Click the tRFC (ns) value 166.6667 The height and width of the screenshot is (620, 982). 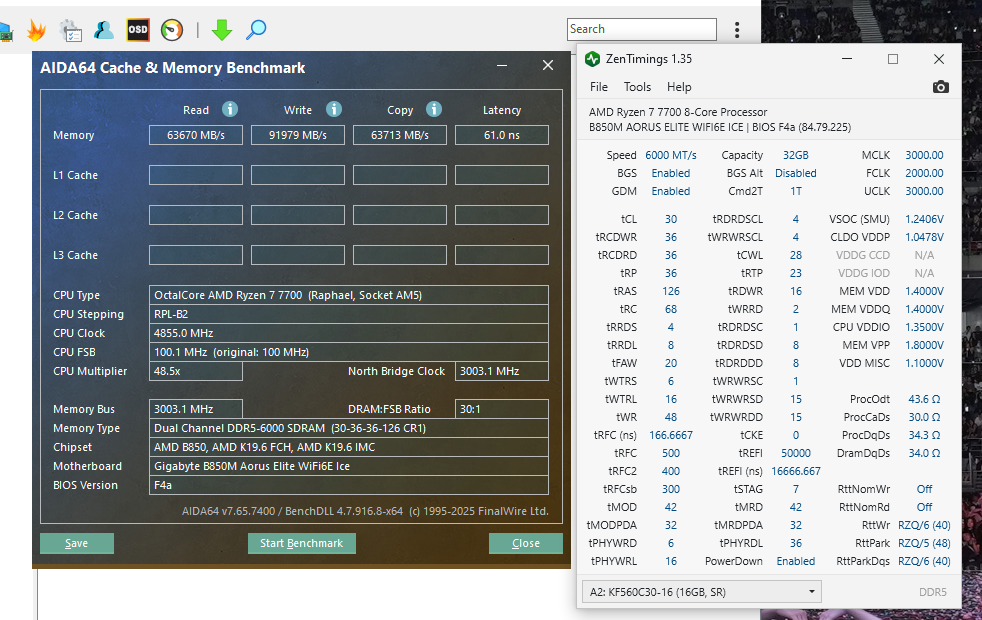[x=671, y=435]
